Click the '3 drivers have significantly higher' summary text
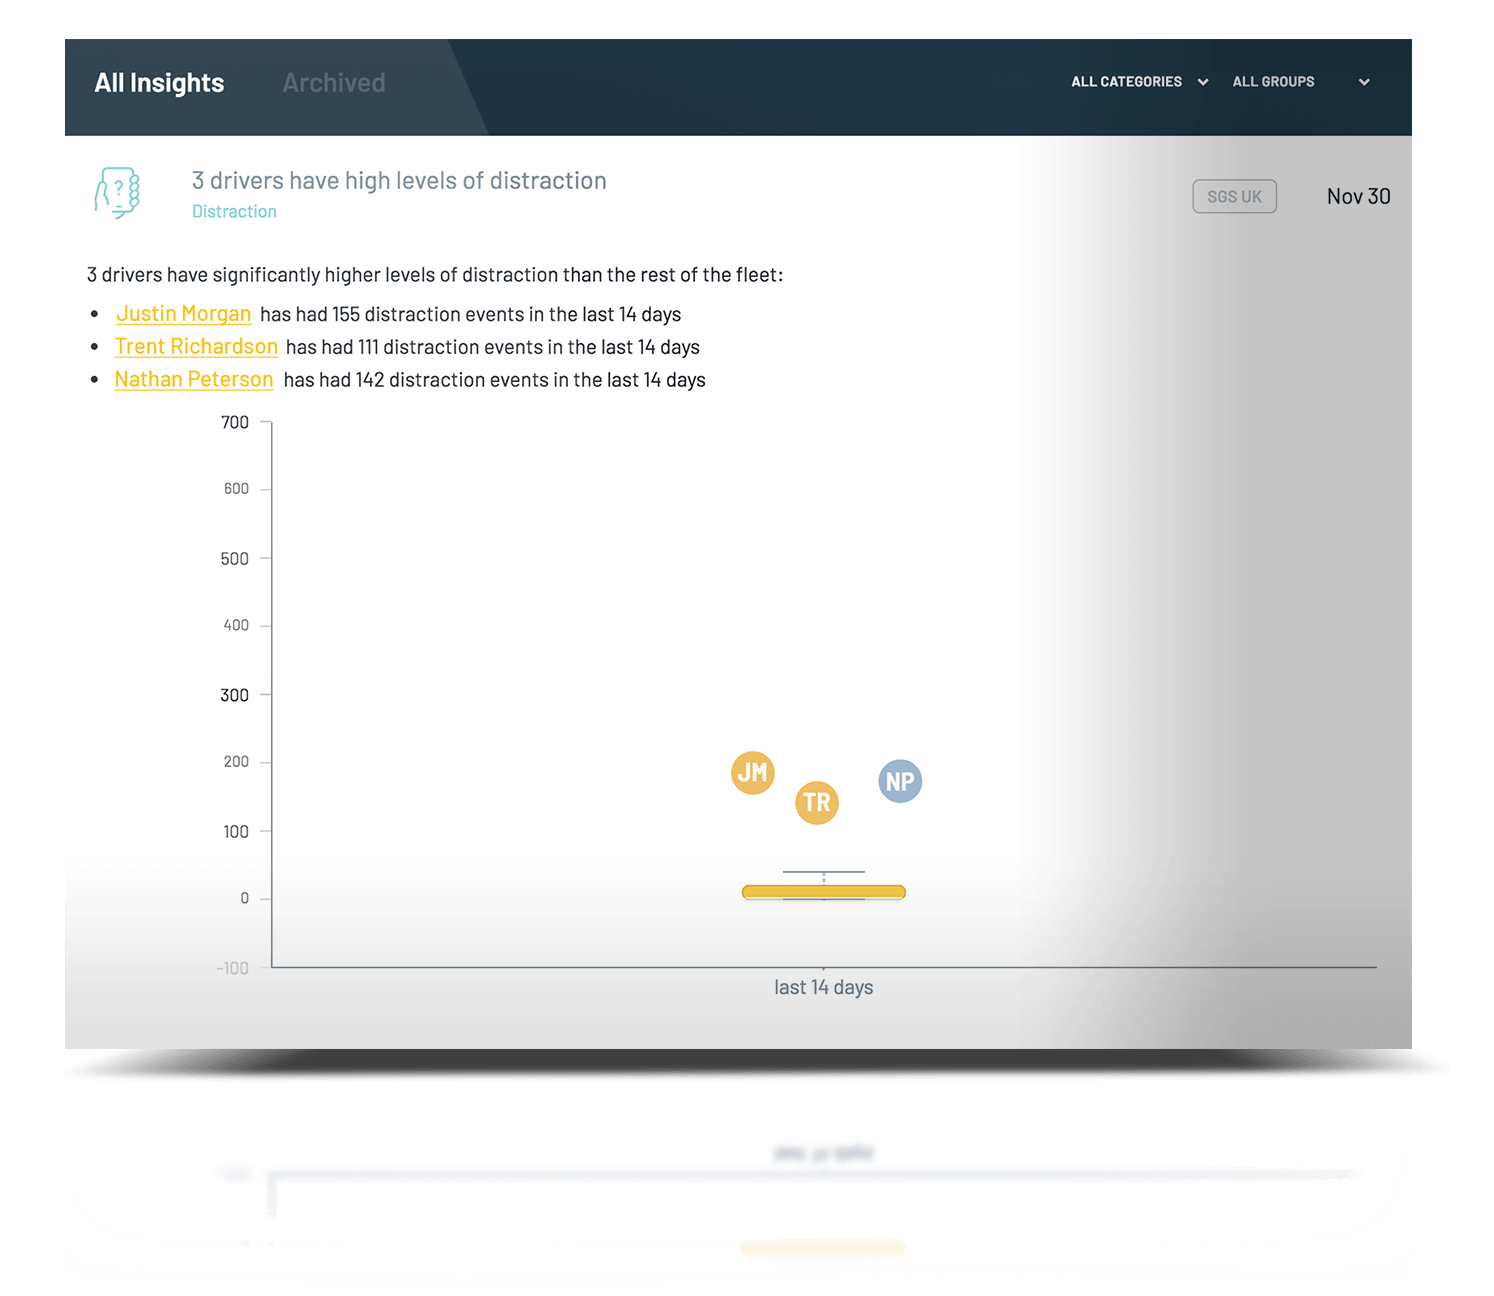 point(435,275)
